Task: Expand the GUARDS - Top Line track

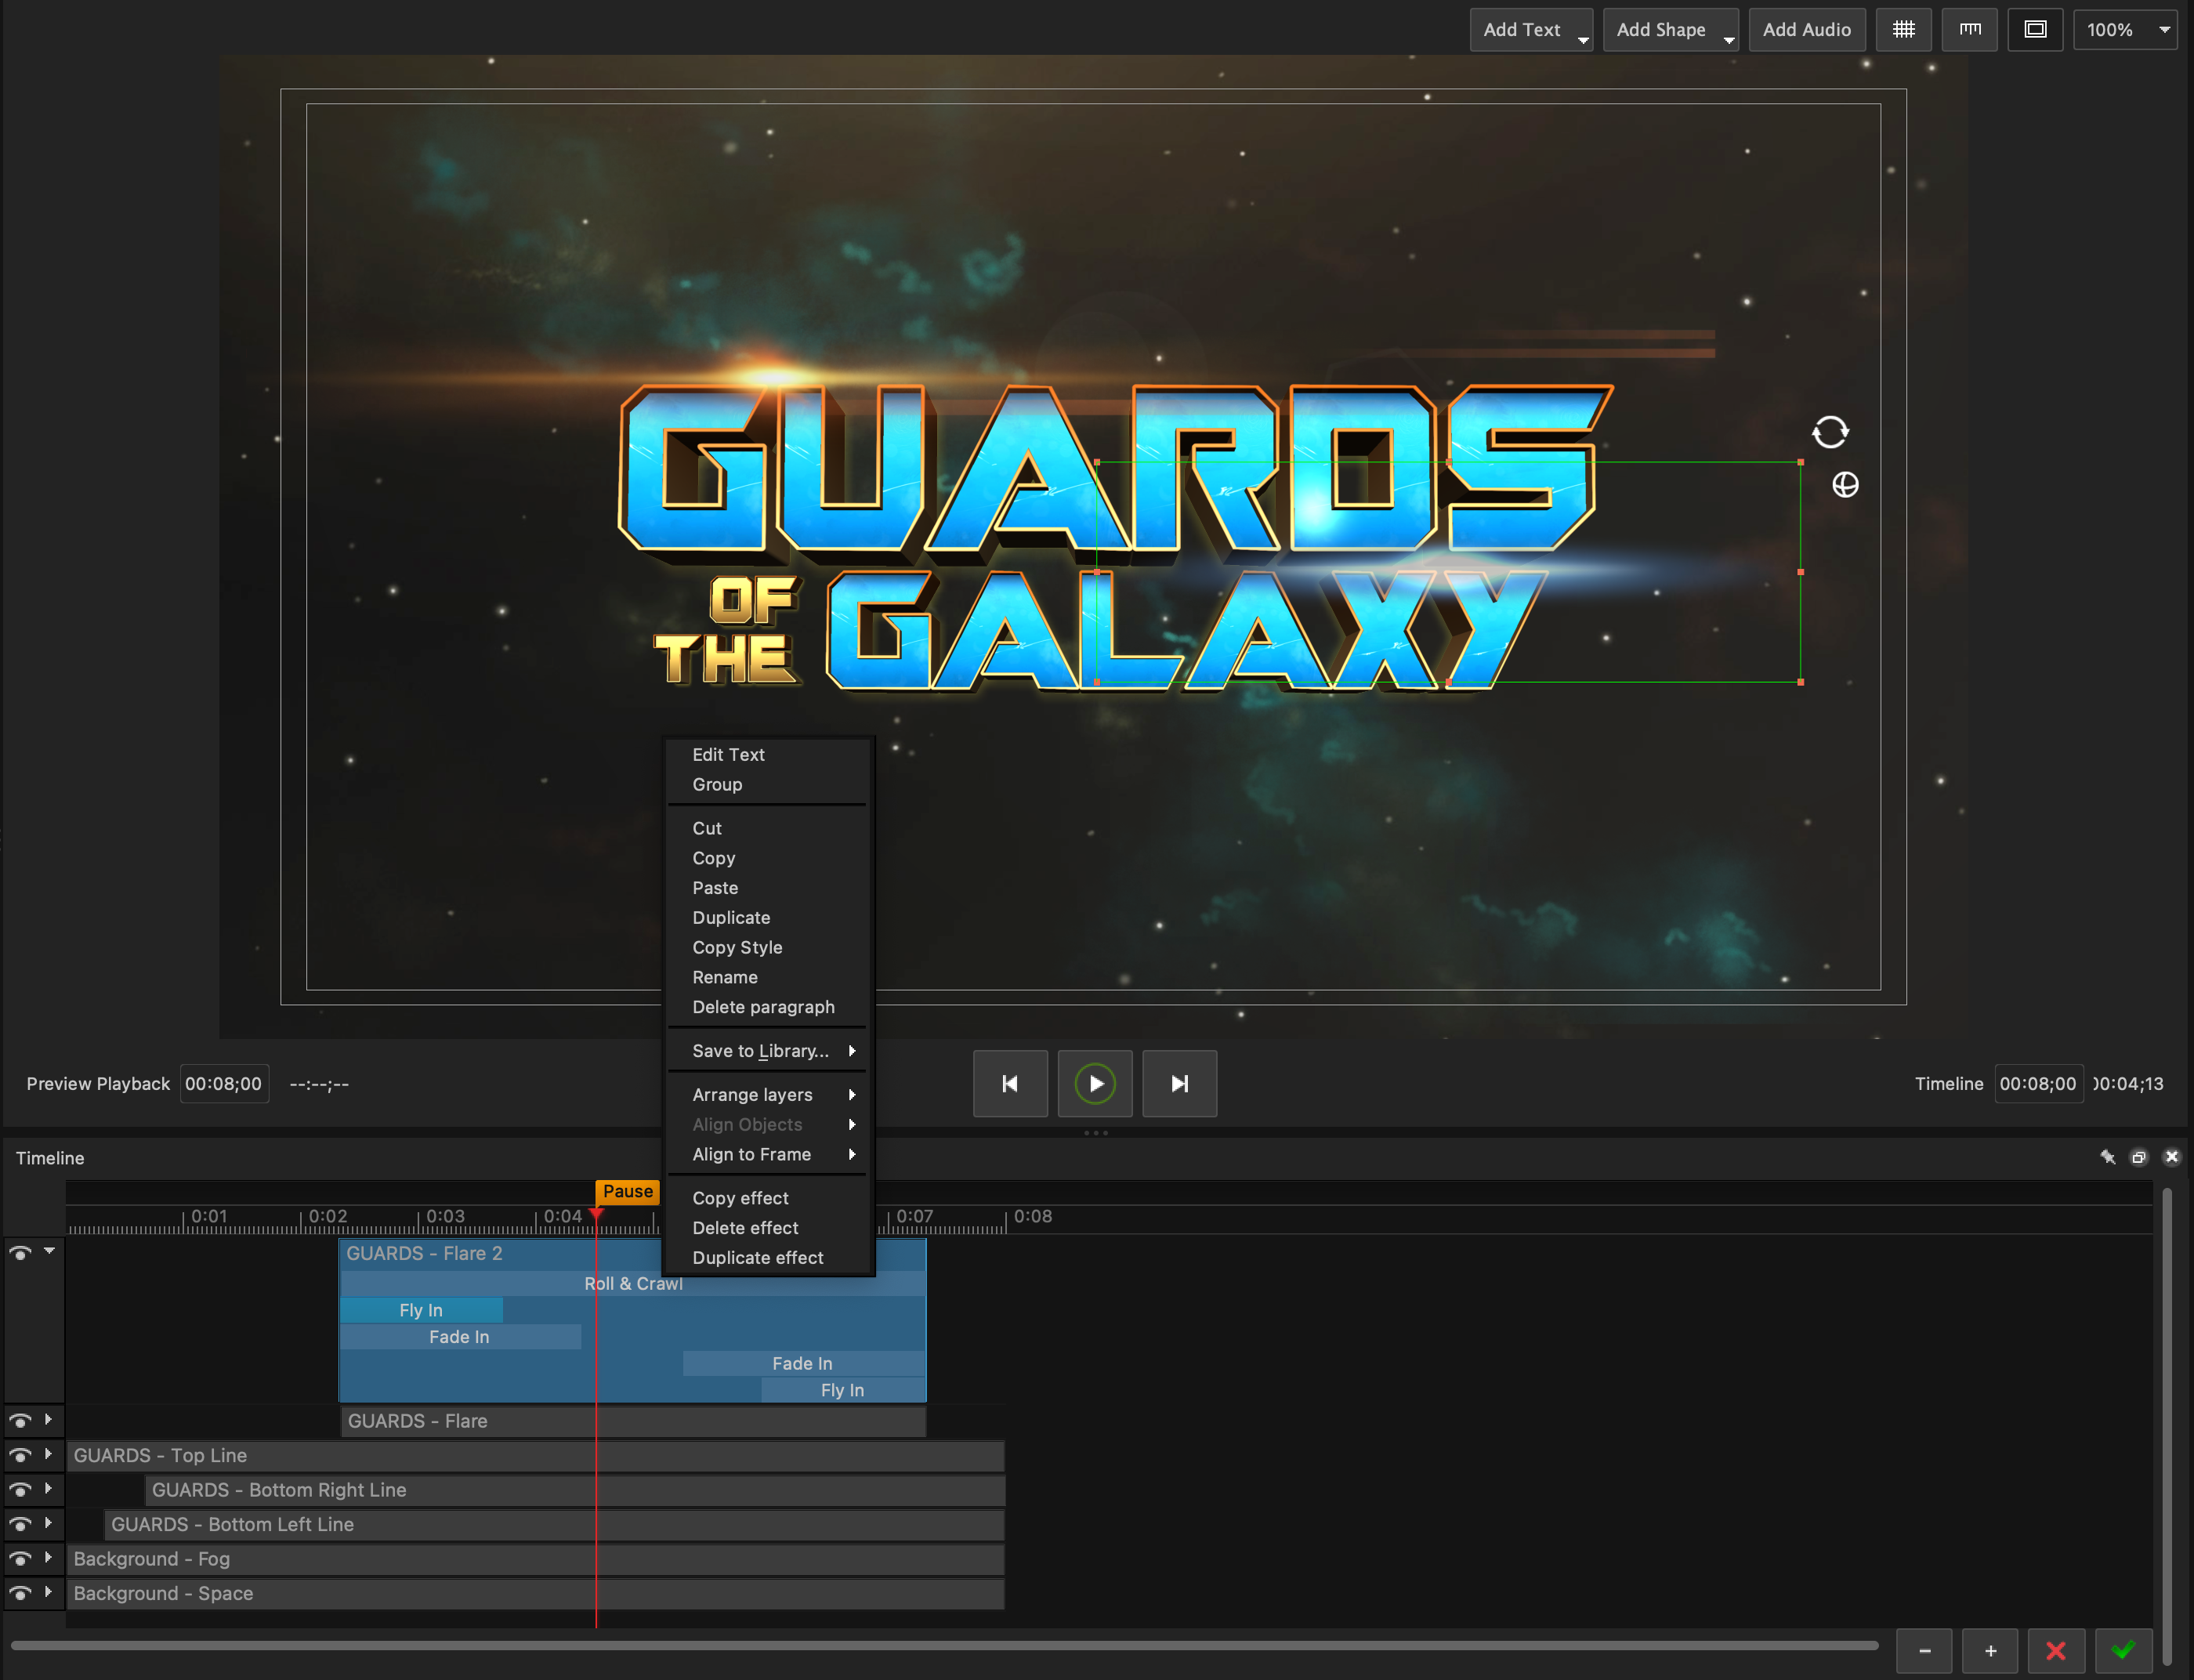Action: [x=48, y=1454]
